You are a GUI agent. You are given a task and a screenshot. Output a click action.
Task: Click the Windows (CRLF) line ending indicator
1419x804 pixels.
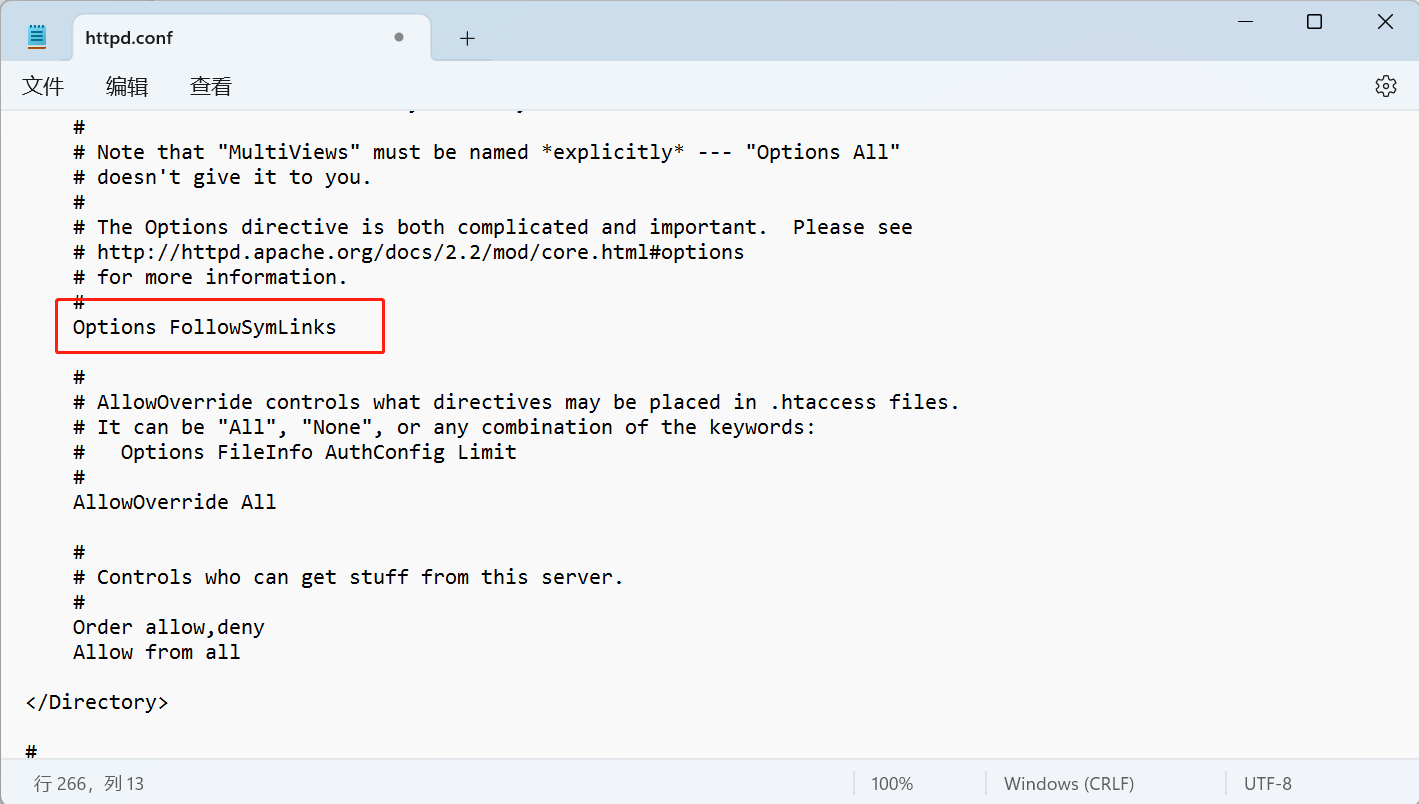(1069, 784)
